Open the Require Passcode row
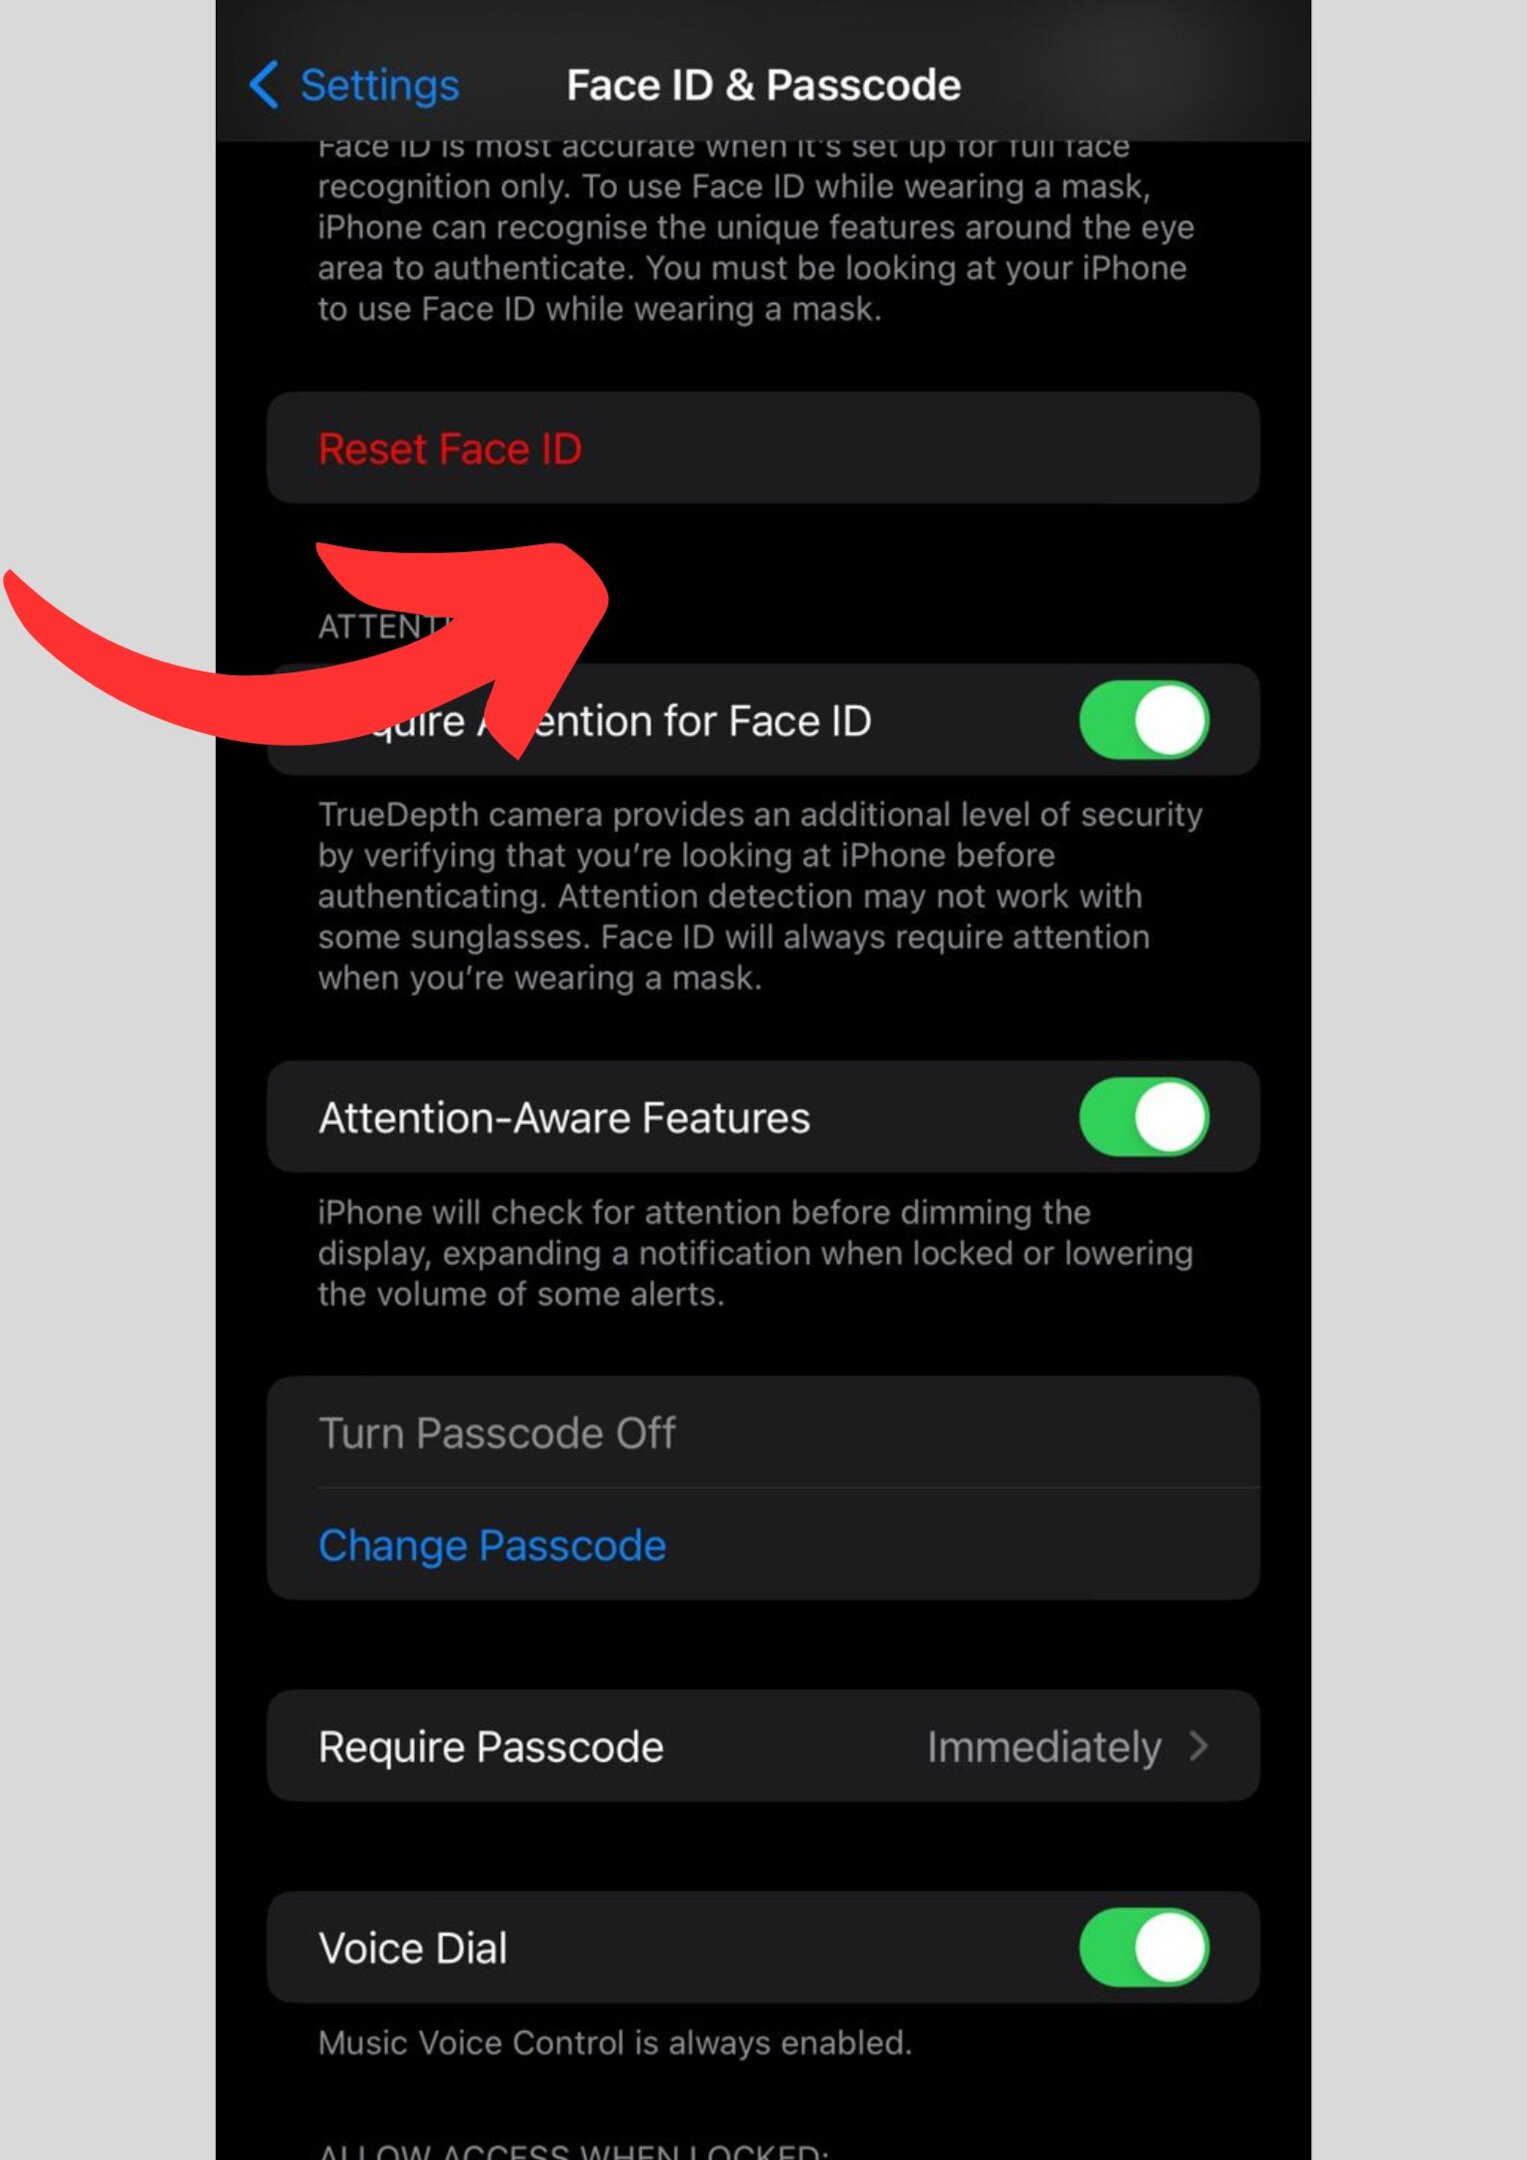The width and height of the screenshot is (1527, 2160). (763, 1746)
